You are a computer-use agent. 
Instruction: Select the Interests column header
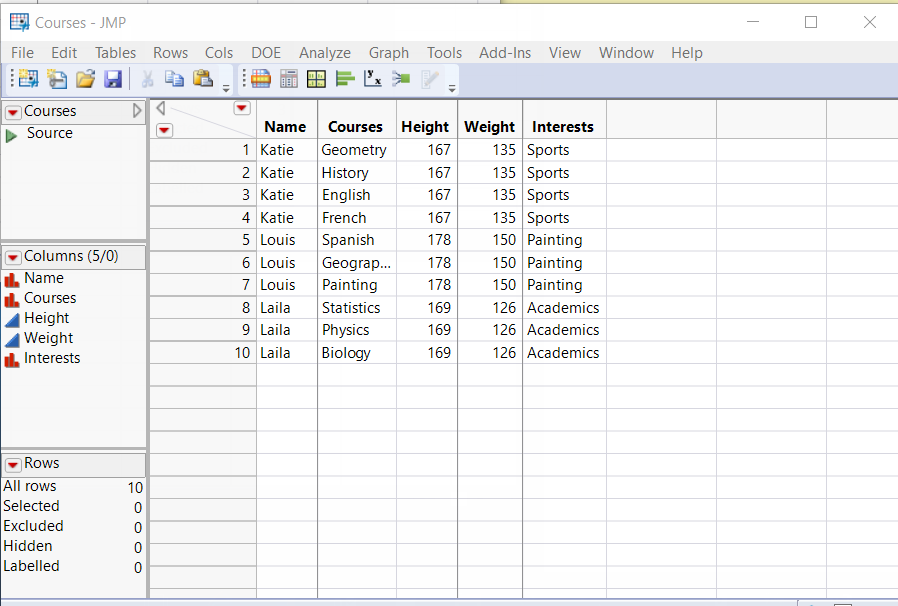562,127
